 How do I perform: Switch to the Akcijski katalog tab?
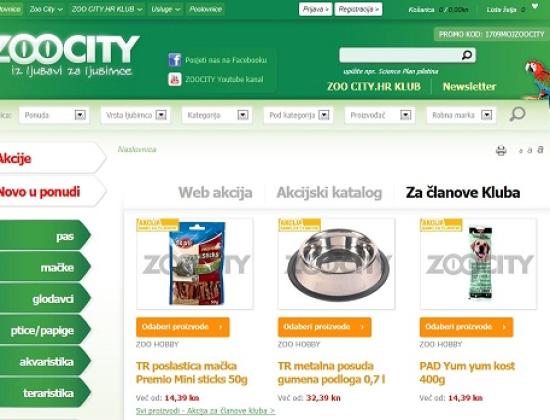click(329, 193)
